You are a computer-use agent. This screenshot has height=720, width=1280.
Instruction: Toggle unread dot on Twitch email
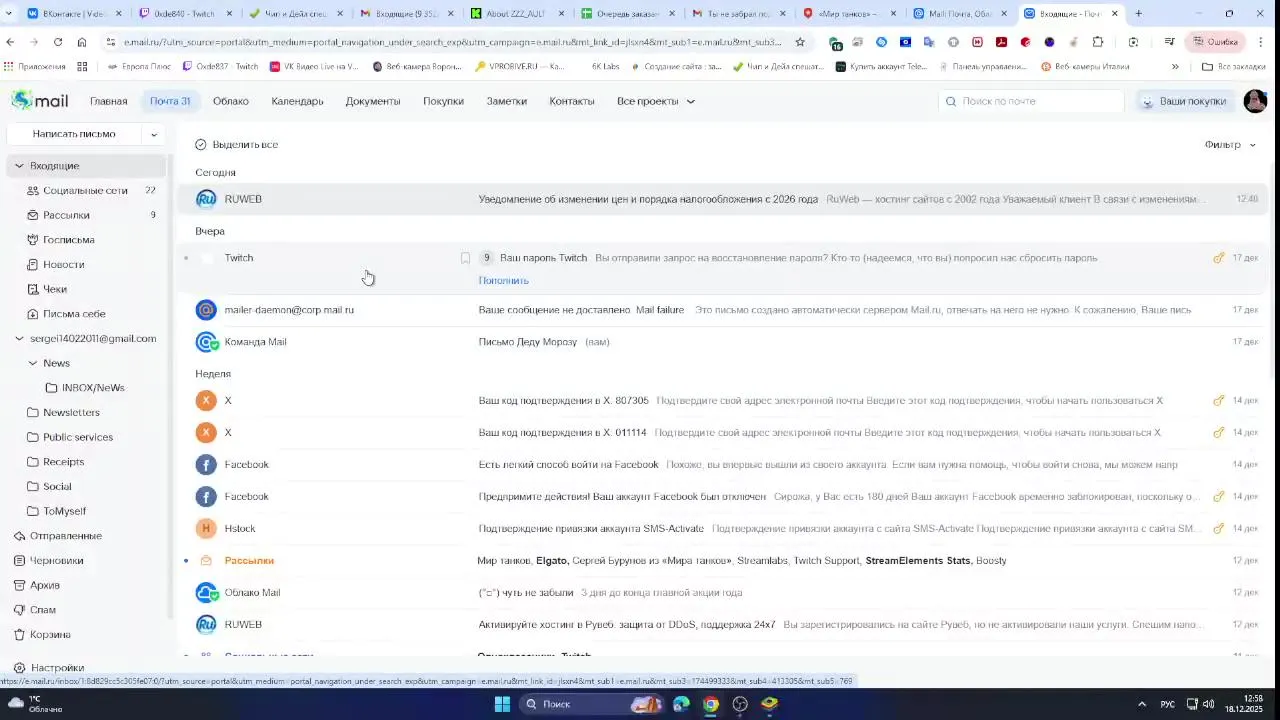pyautogui.click(x=186, y=258)
